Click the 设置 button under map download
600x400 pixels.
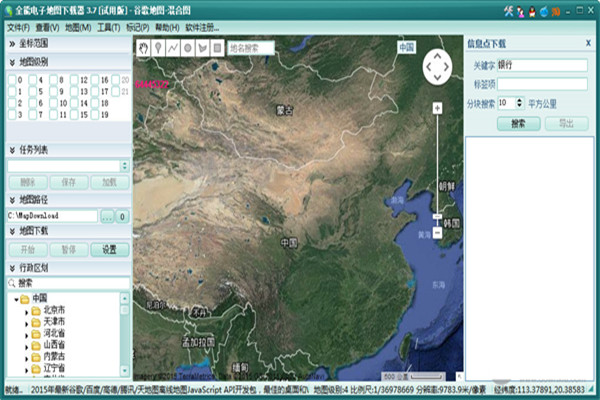click(x=110, y=249)
